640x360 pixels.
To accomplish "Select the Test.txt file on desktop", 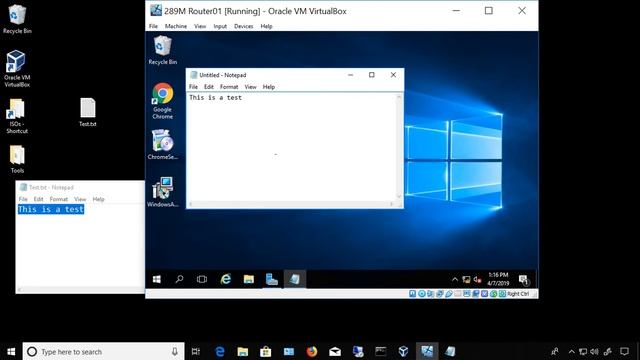I will tap(88, 112).
